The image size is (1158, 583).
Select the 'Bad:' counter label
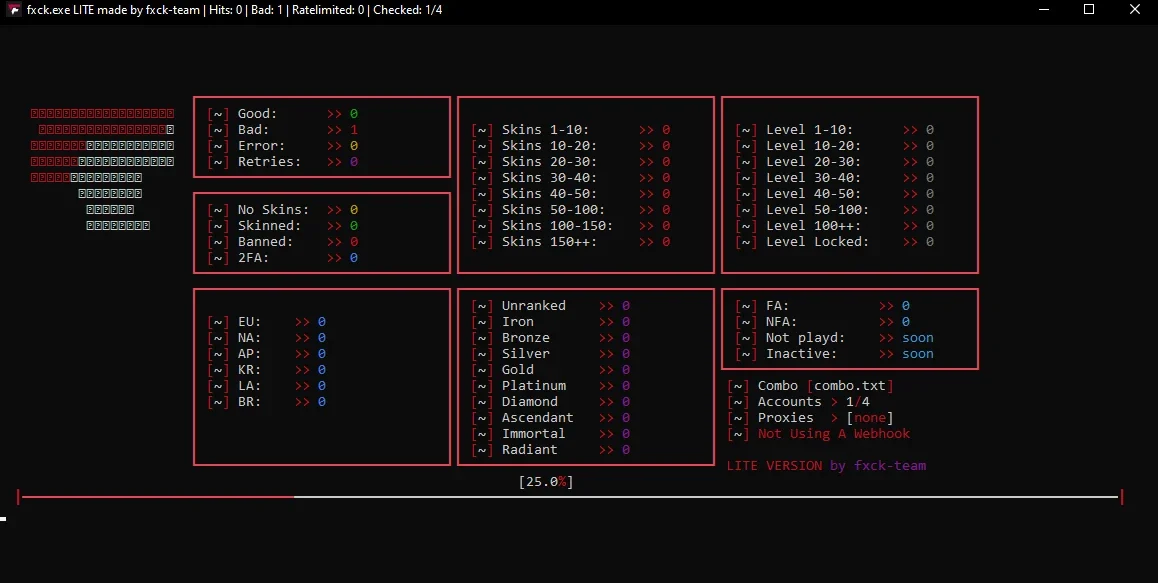point(253,129)
